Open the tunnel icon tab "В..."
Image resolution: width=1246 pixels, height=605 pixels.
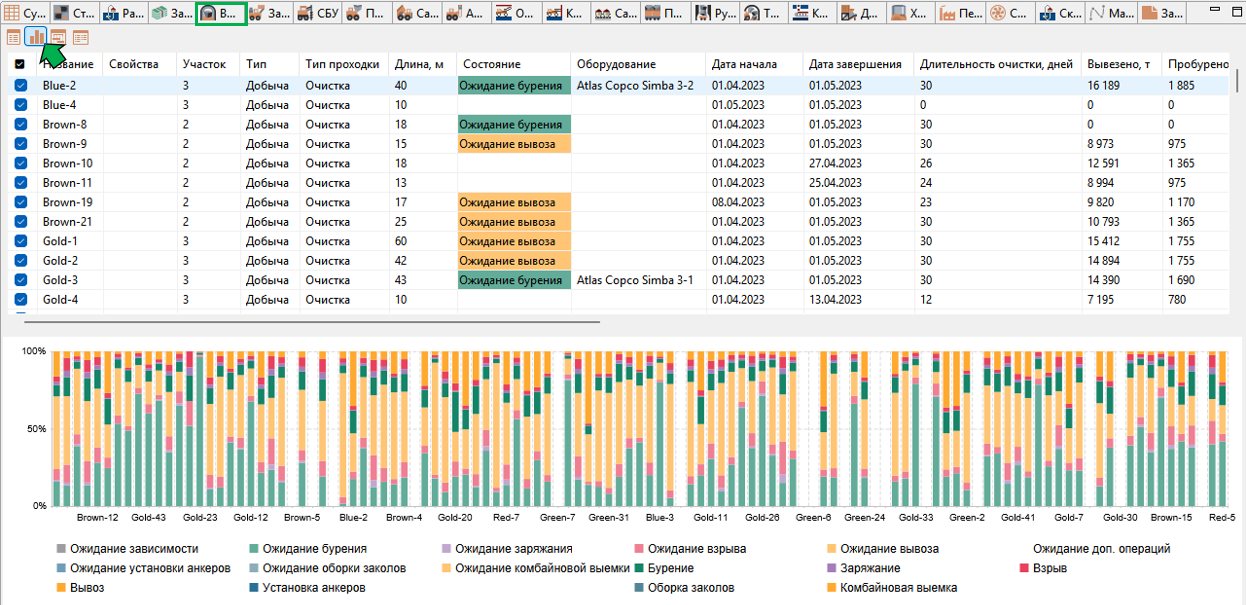pyautogui.click(x=221, y=14)
